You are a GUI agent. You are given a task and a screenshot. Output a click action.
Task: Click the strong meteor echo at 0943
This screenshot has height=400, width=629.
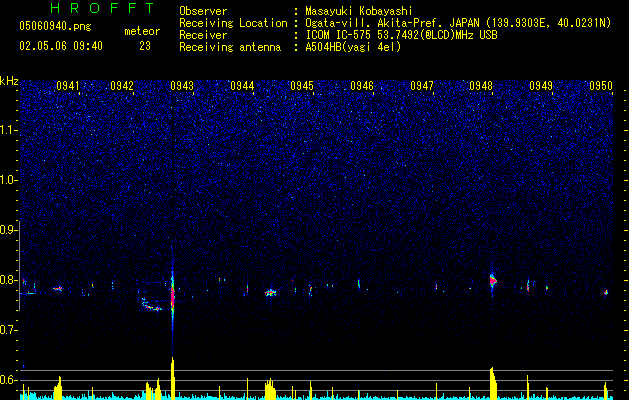coord(172,297)
